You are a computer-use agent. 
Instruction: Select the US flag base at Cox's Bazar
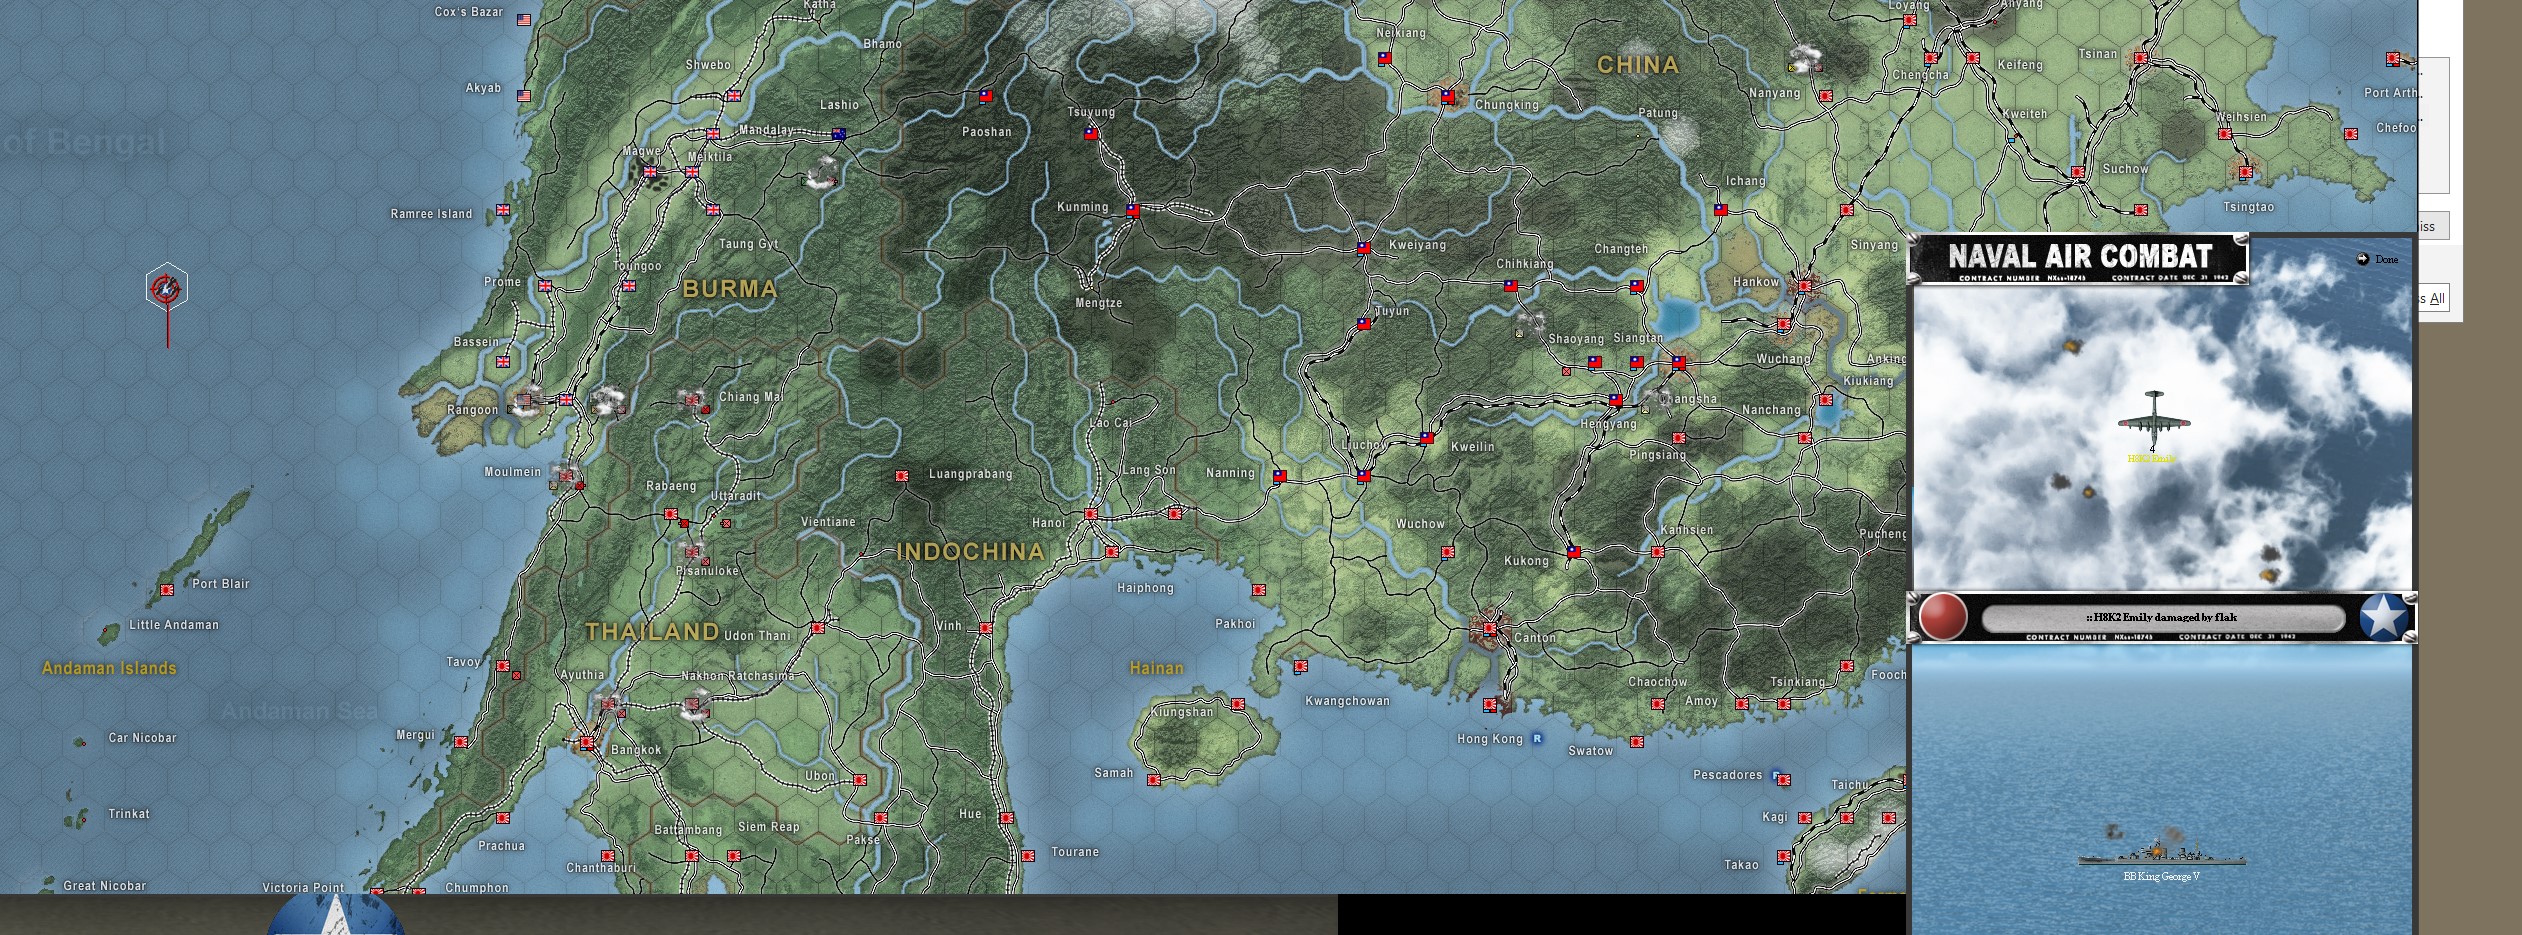524,19
